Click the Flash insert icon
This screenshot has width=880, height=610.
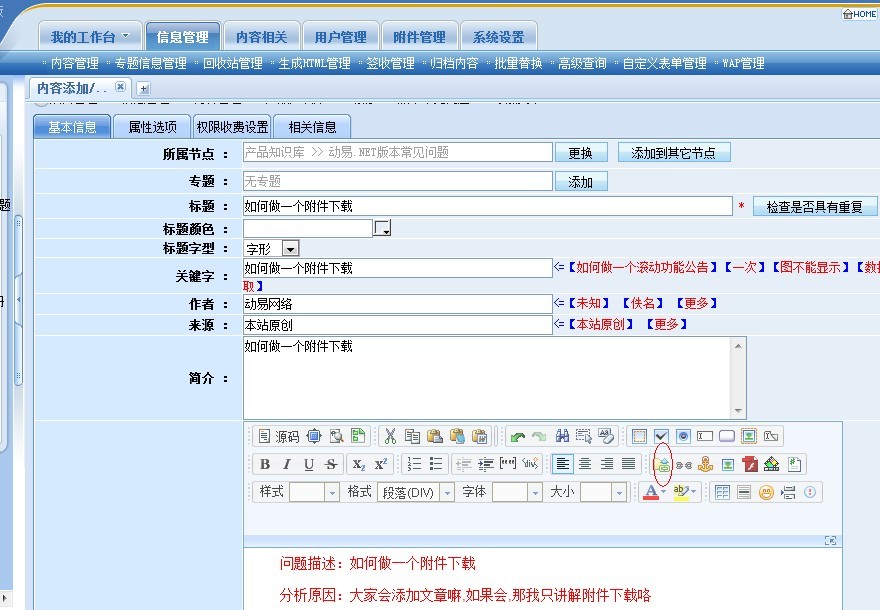pyautogui.click(x=749, y=464)
